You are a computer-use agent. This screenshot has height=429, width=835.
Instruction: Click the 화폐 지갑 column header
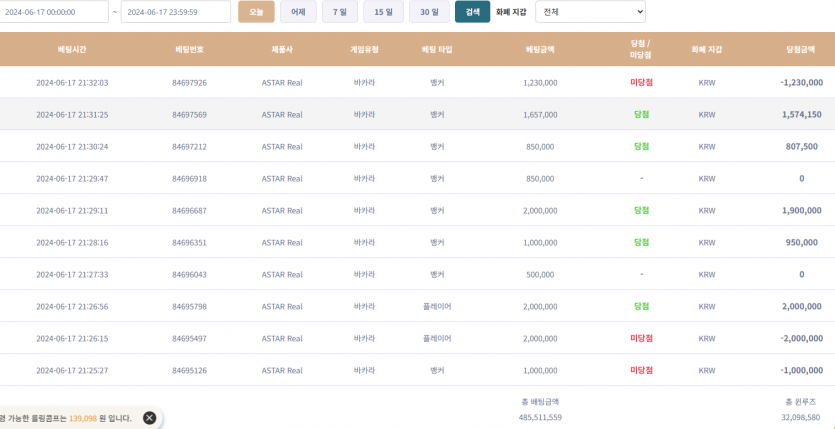point(707,50)
